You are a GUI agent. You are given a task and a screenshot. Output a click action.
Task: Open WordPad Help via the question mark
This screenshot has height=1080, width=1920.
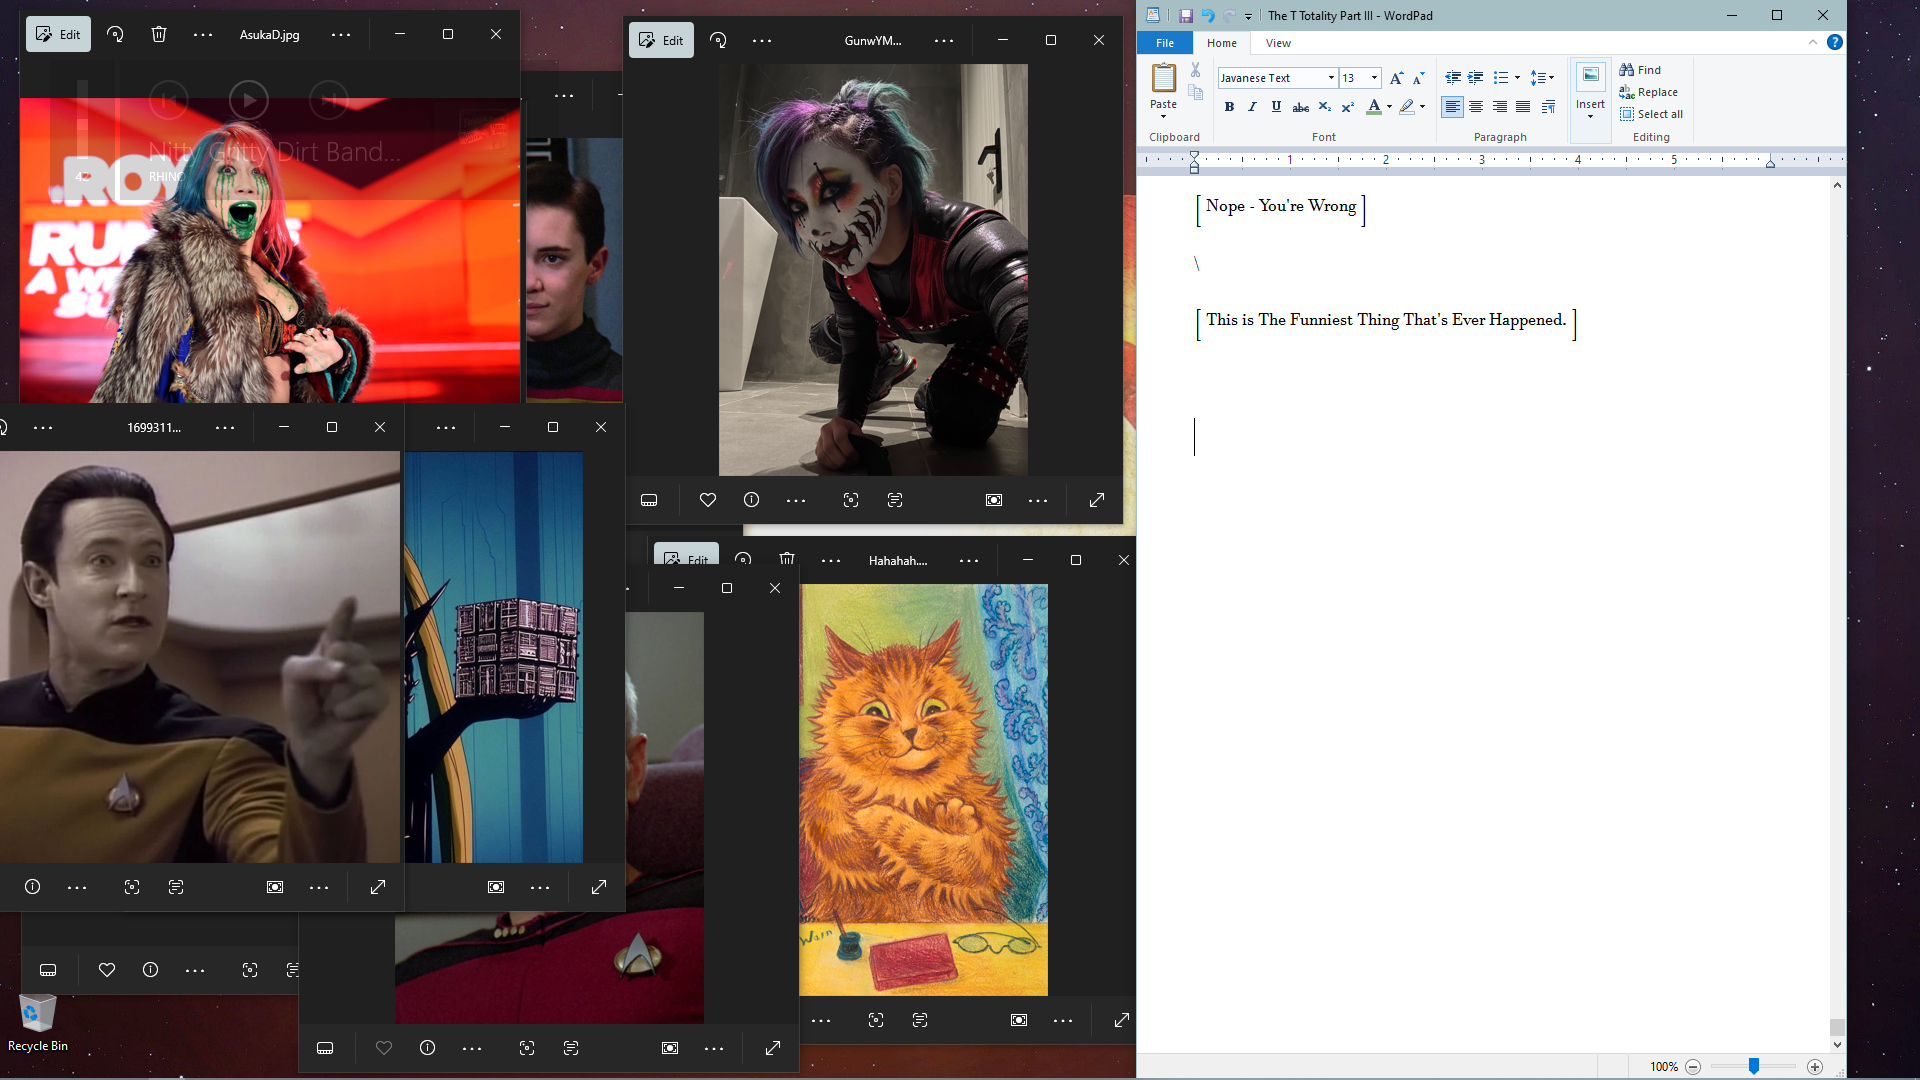[x=1835, y=42]
